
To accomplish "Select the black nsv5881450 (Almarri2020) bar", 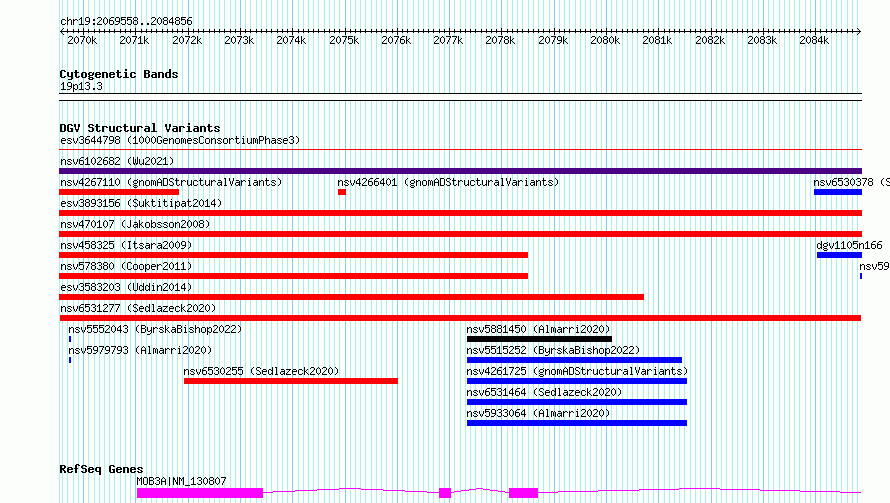I will (539, 339).
